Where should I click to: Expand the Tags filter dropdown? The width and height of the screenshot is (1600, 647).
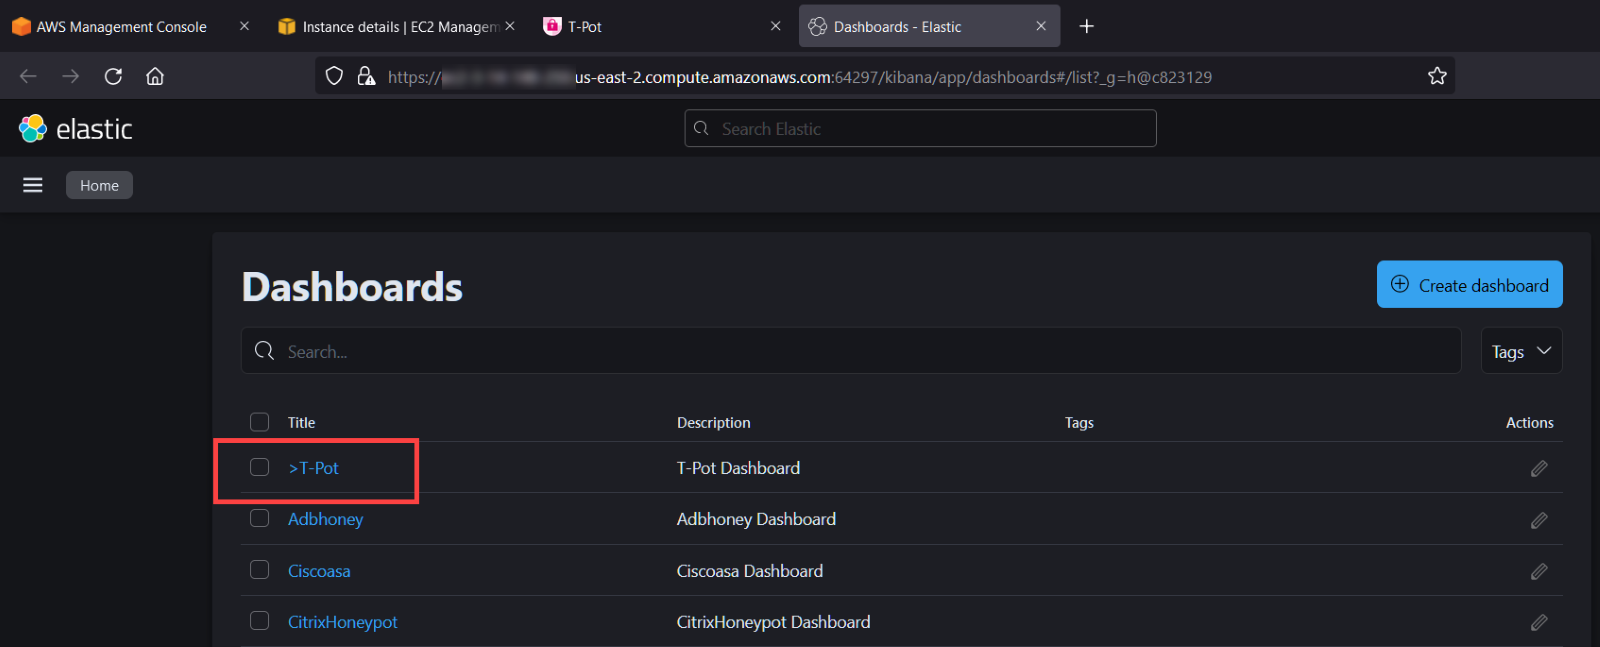click(x=1521, y=351)
